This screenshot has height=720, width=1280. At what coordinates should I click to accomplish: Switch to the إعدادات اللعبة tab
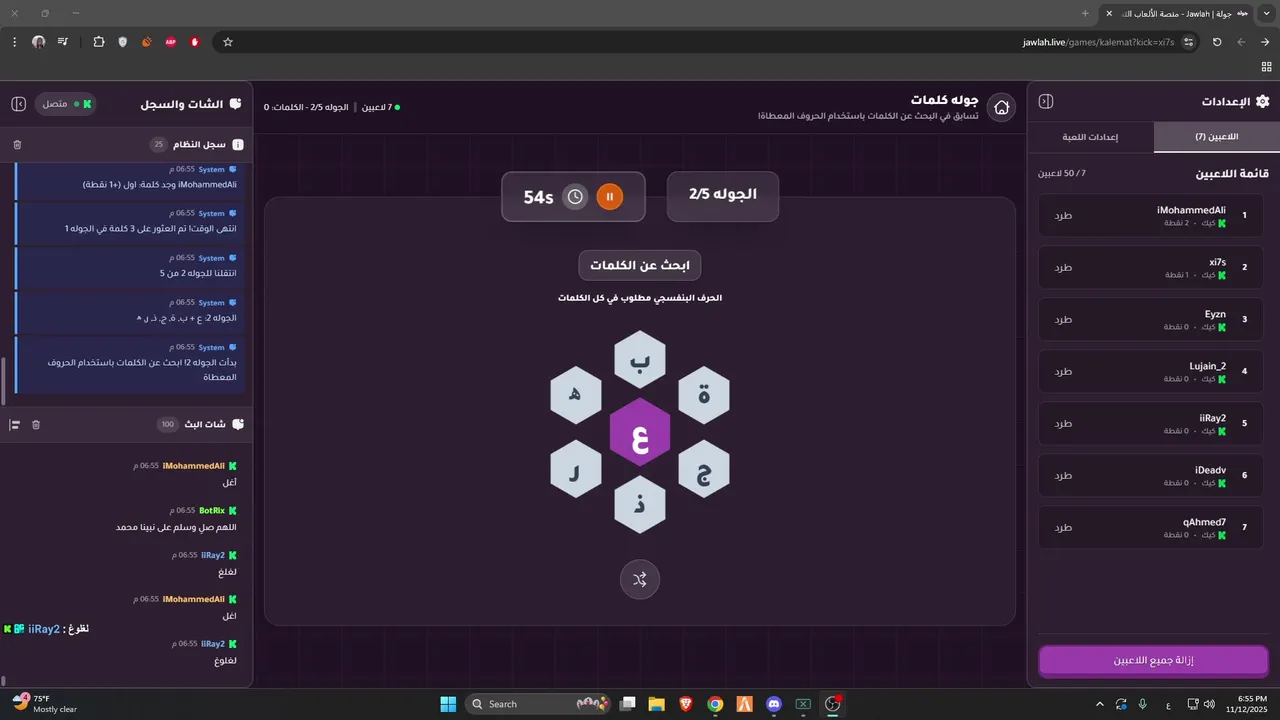coord(1090,137)
